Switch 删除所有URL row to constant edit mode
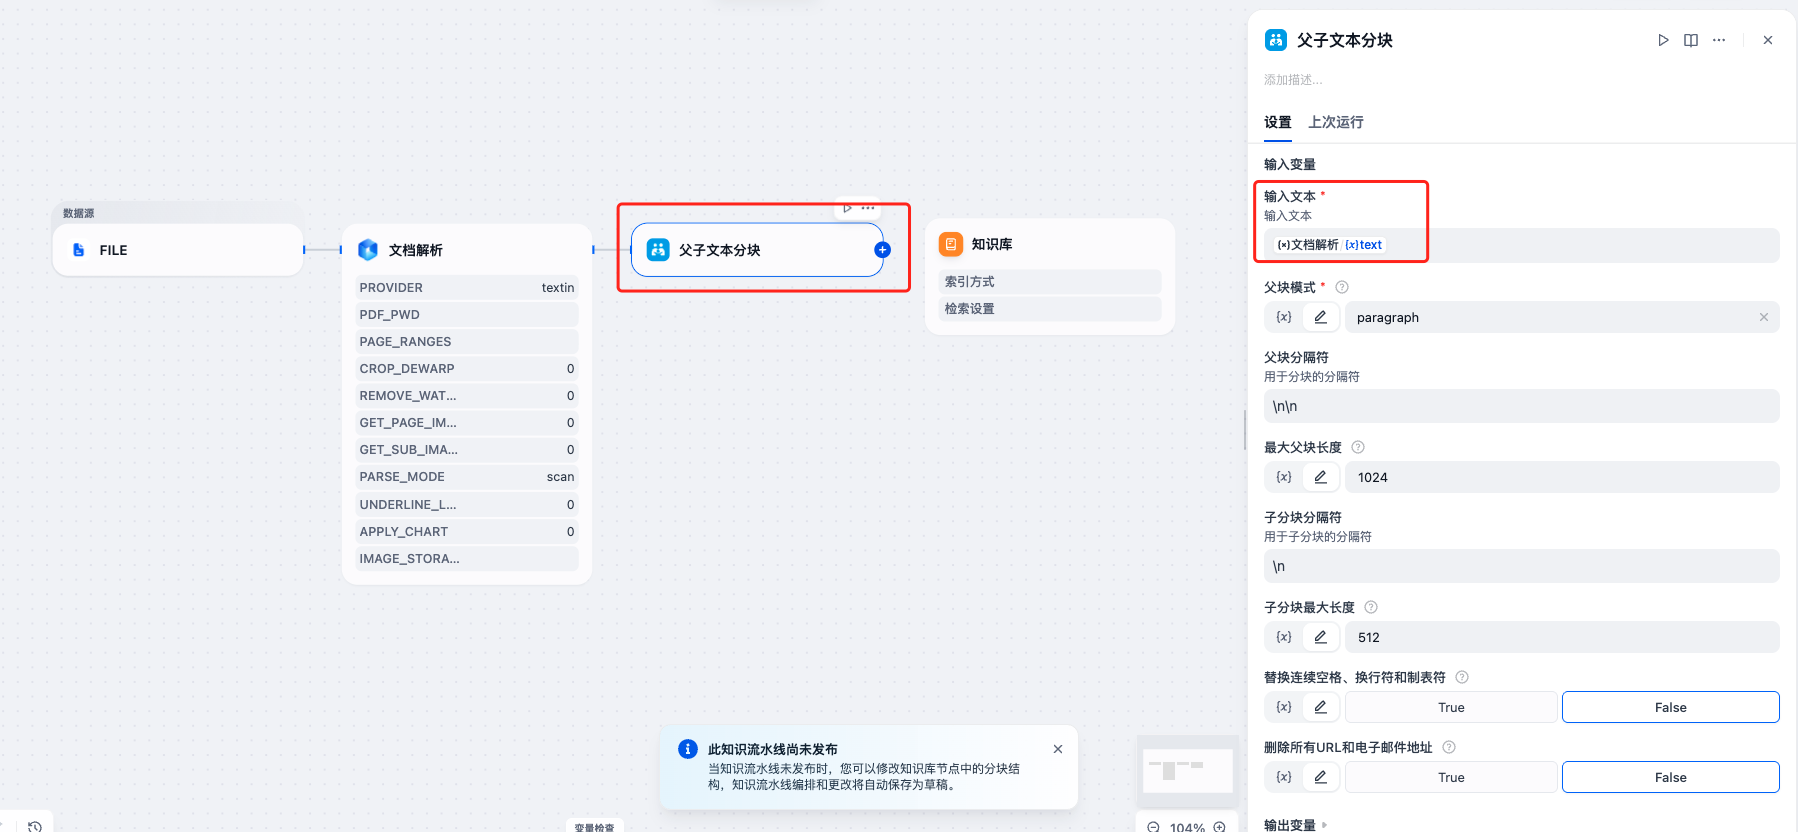The height and width of the screenshot is (832, 1798). [1321, 777]
